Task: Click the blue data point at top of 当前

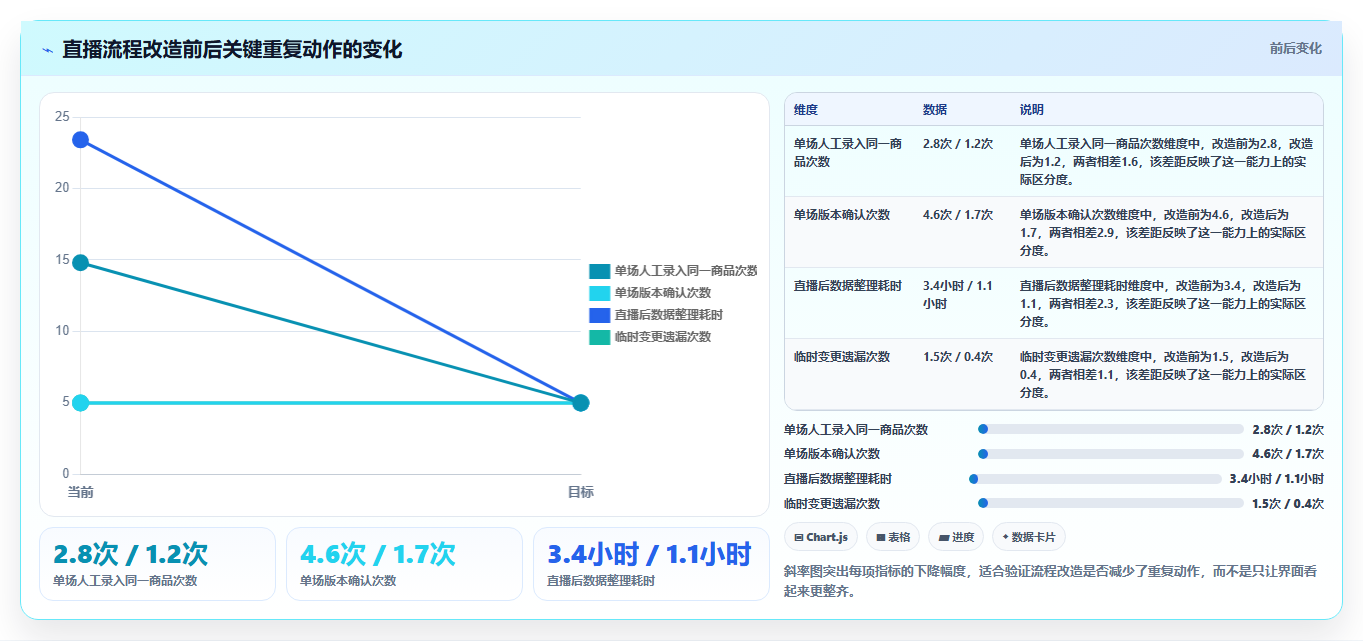Action: click(x=80, y=139)
